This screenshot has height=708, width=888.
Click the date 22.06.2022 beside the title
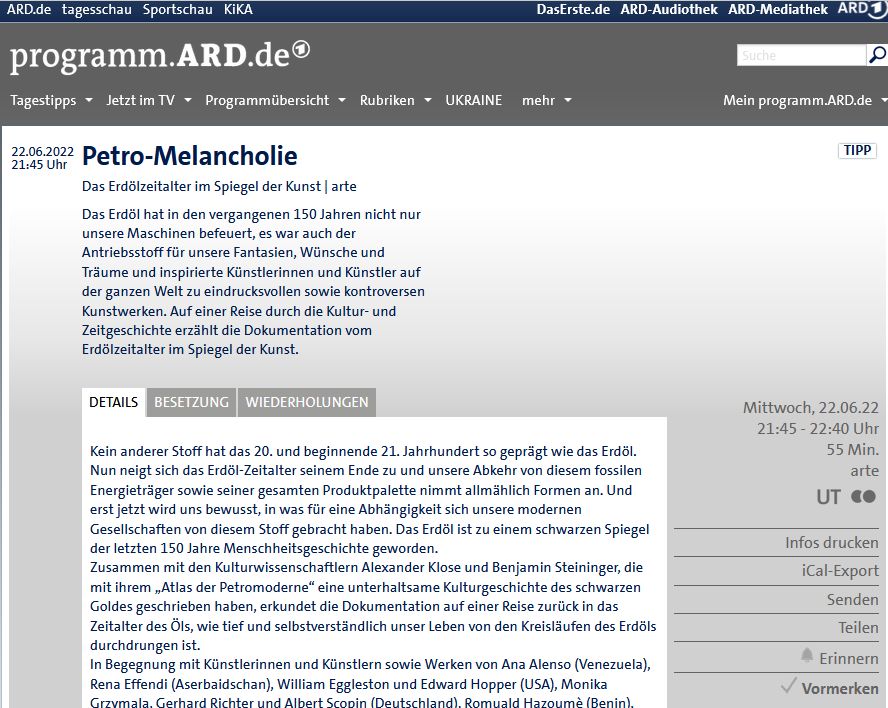point(42,151)
